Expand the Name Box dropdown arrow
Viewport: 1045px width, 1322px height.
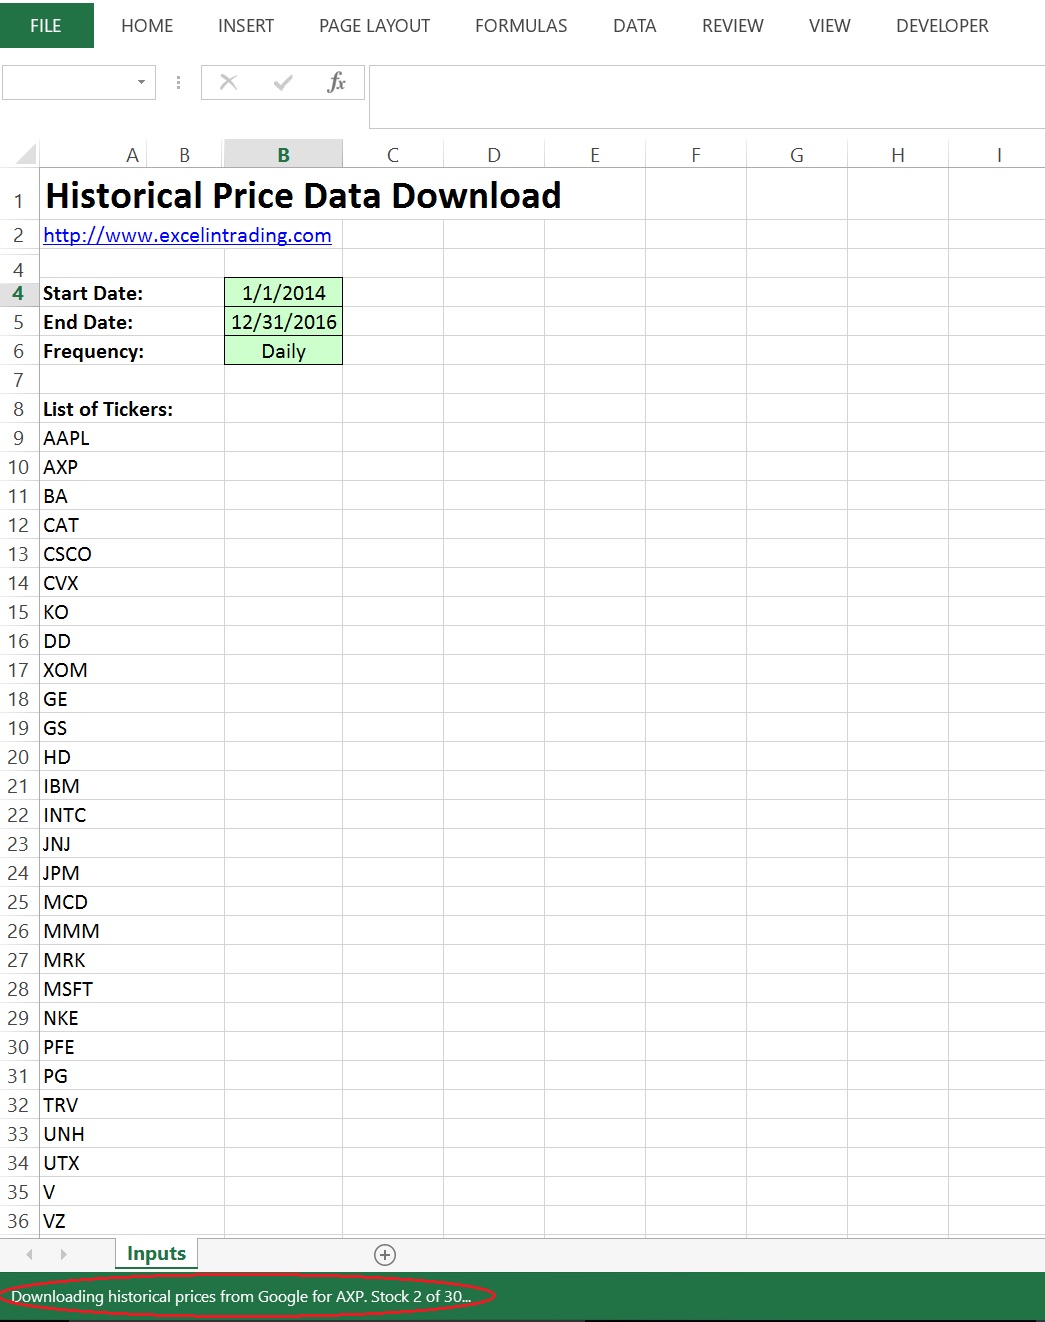point(141,82)
